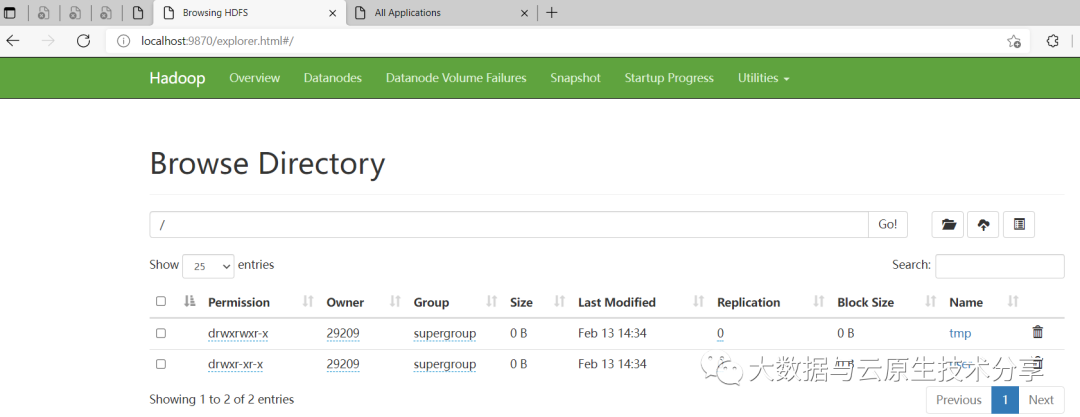Open the tmp directory link
Image resolution: width=1080 pixels, height=417 pixels.
point(960,333)
